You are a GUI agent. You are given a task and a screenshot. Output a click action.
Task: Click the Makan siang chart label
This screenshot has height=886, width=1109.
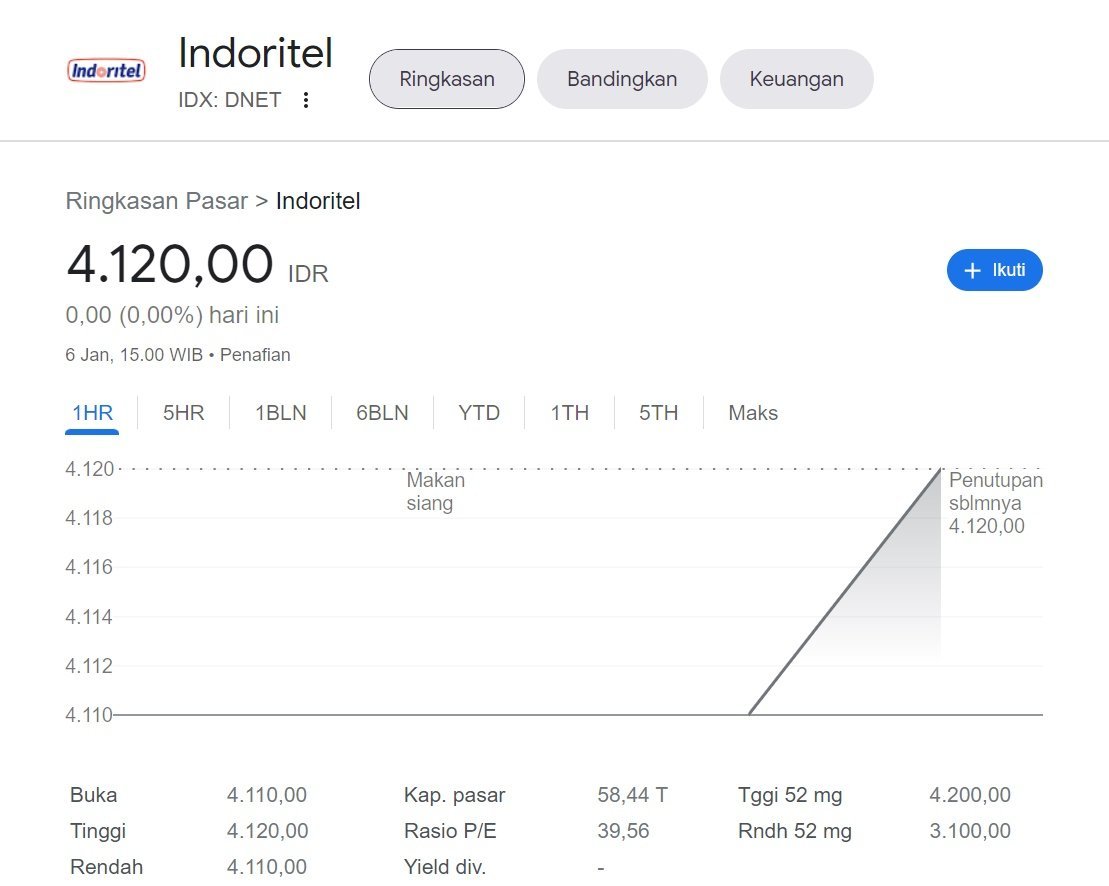[435, 492]
